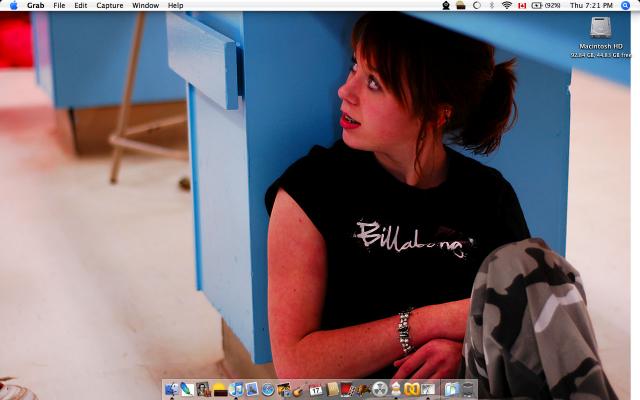Open the Help menu
This screenshot has height=400, width=640.
tap(175, 5)
